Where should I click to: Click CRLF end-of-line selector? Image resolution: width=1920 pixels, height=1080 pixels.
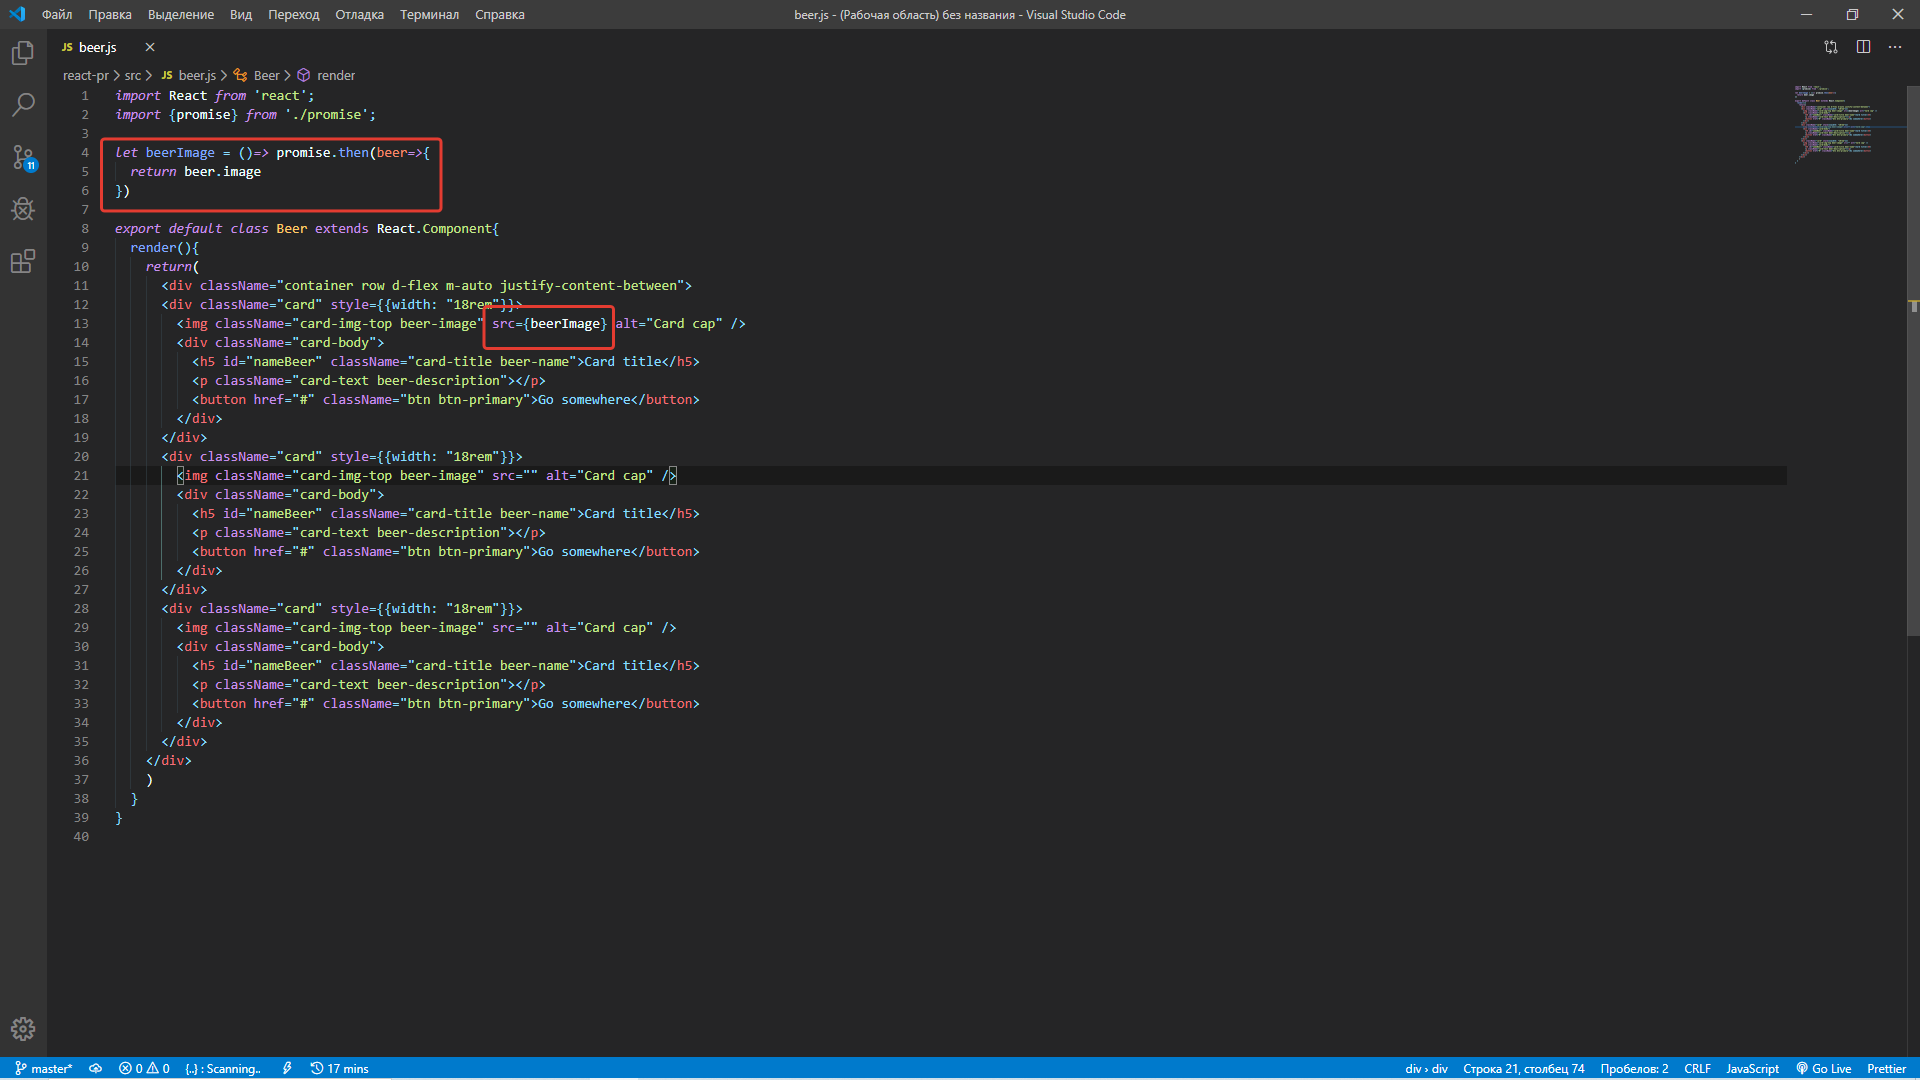point(1697,1068)
